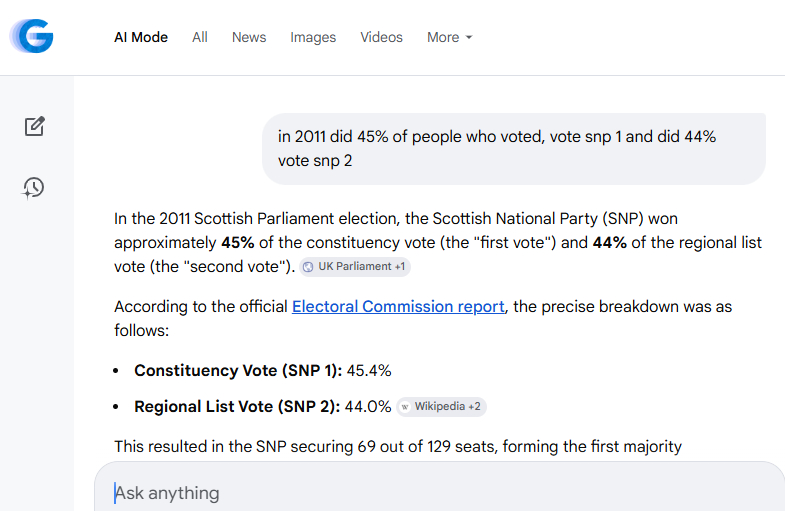Click the 45.4% constituency vote figure
Screen dimensions: 785x511
click(369, 370)
